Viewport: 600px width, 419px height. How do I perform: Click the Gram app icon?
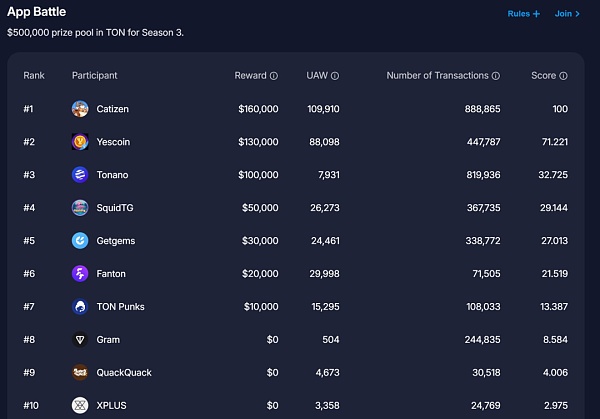(x=80, y=339)
